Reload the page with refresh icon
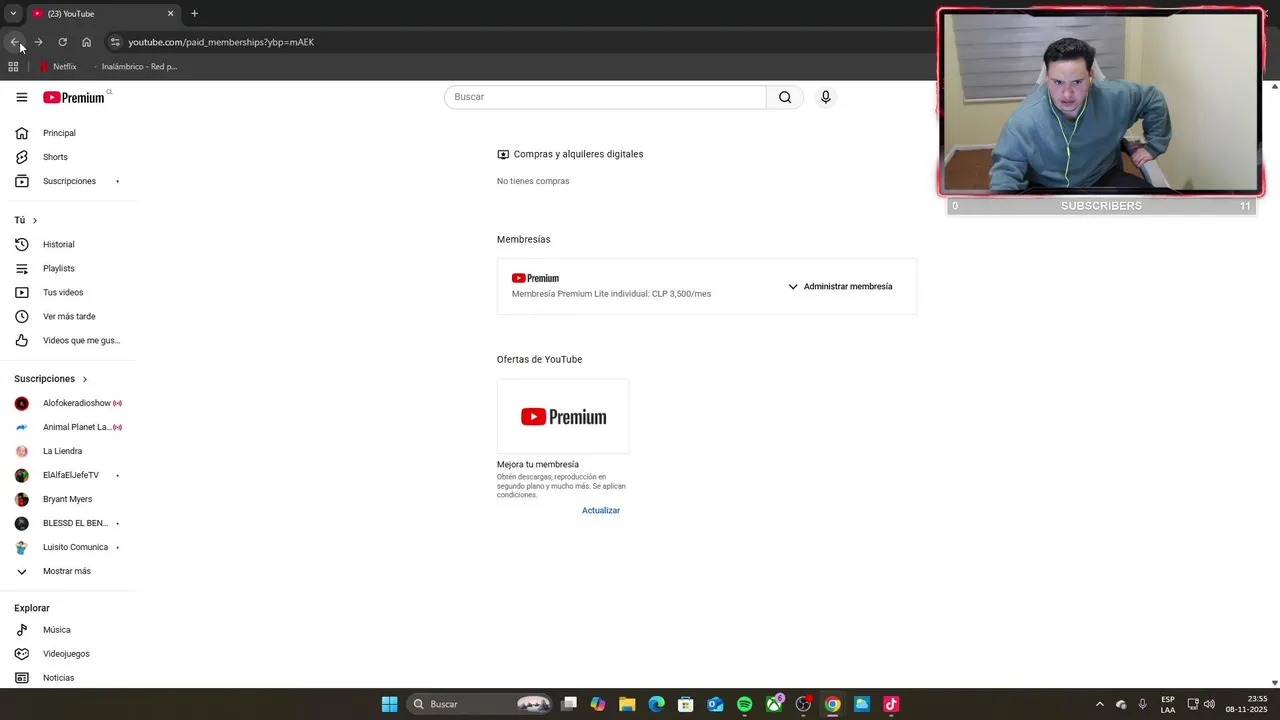1280x720 pixels. [62, 42]
